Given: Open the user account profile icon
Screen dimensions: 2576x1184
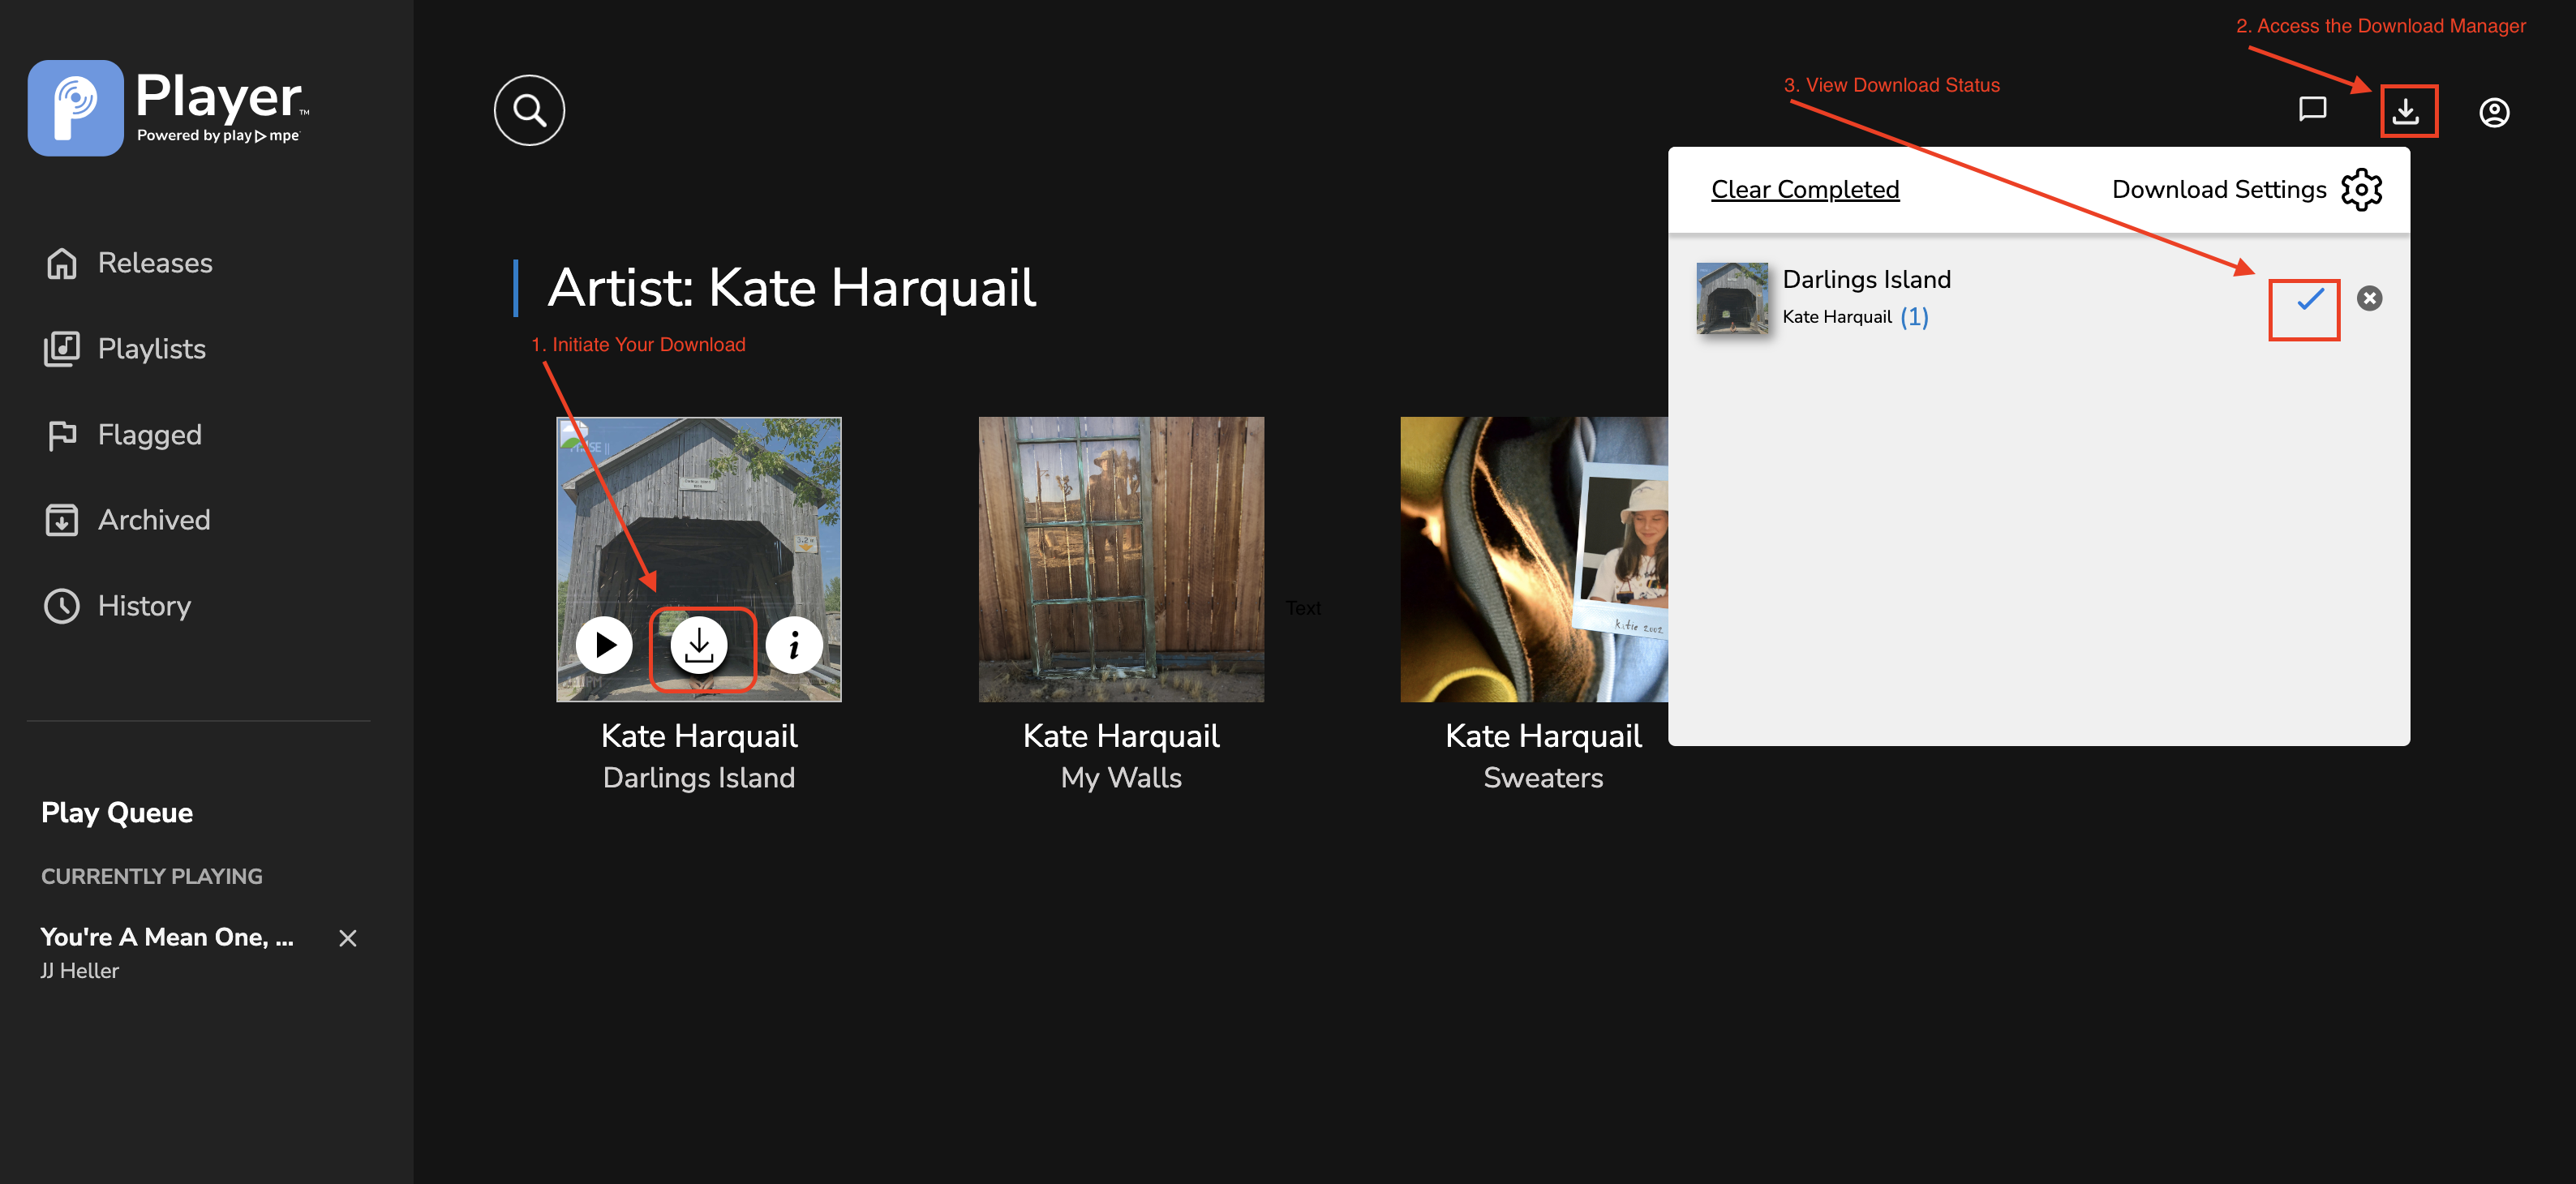Looking at the screenshot, I should point(2494,112).
